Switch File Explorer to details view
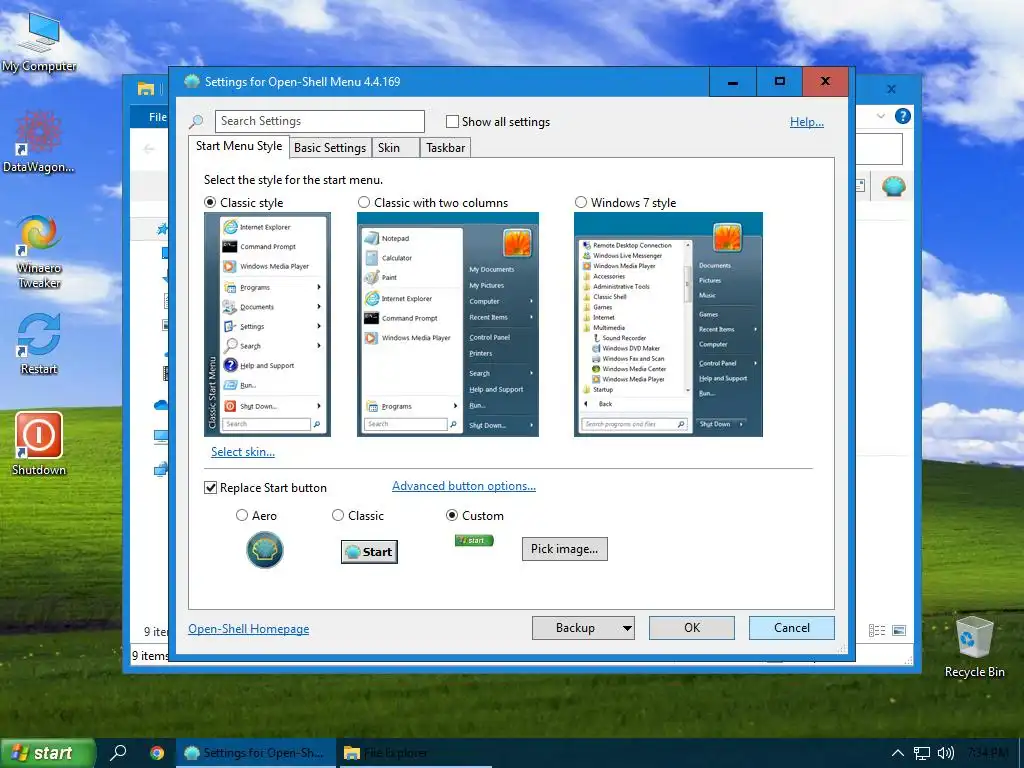The image size is (1024, 768). (x=877, y=630)
